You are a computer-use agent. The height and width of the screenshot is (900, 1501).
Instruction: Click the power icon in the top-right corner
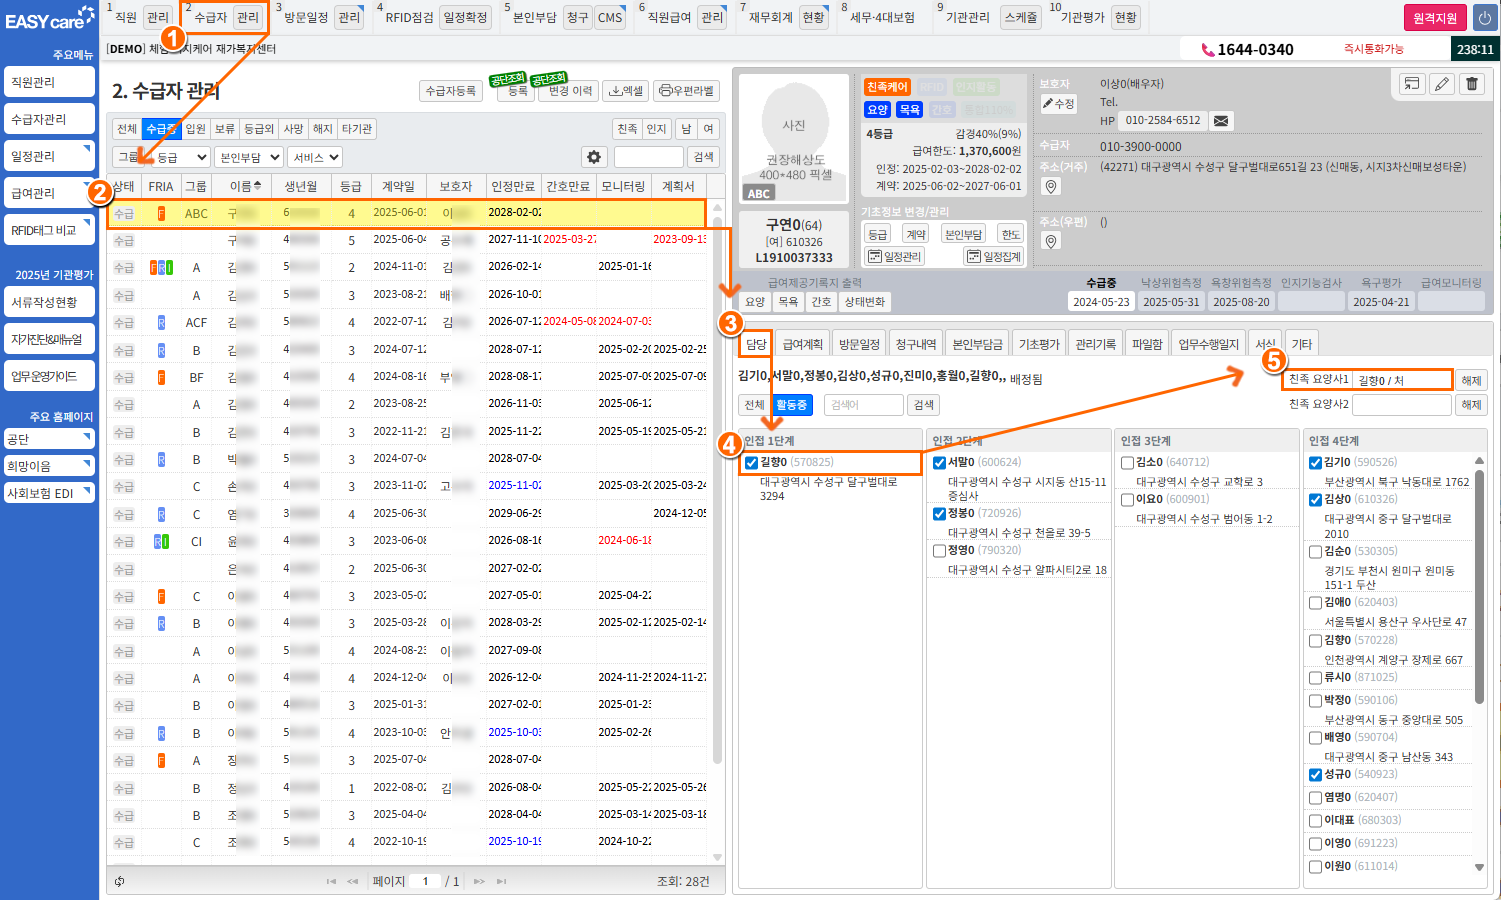coord(1484,18)
